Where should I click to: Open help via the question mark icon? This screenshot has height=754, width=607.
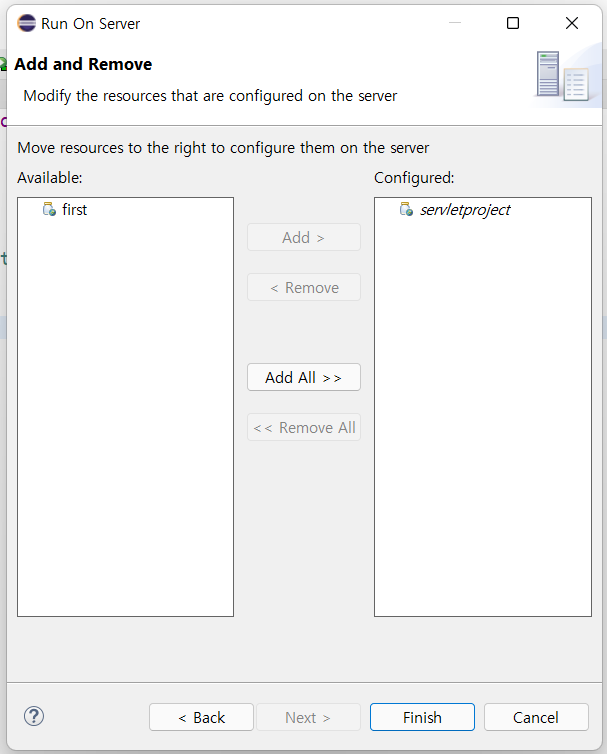pos(34,716)
